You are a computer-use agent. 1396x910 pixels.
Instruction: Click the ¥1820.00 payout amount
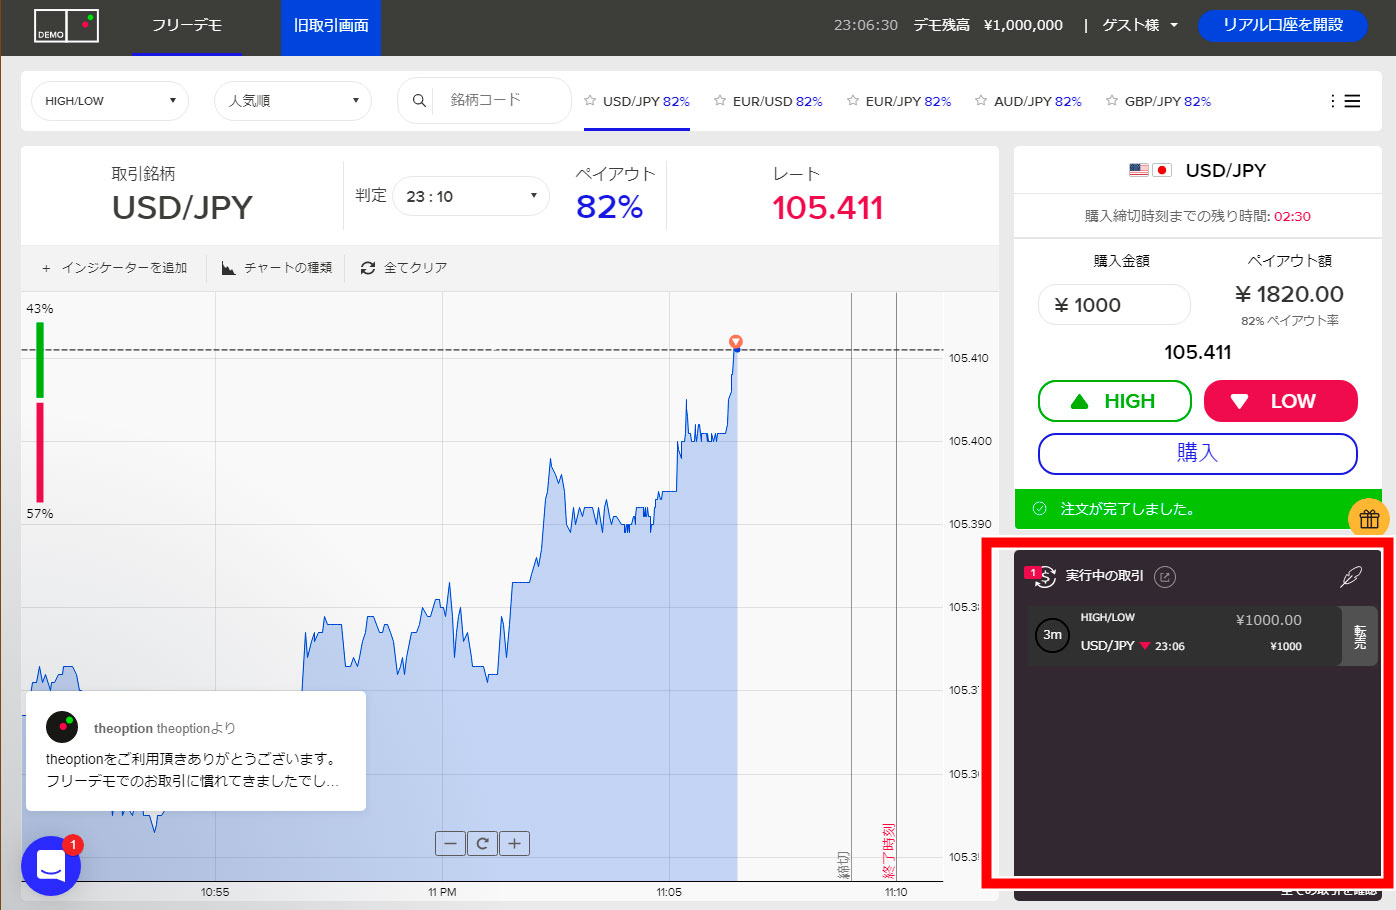tap(1289, 294)
